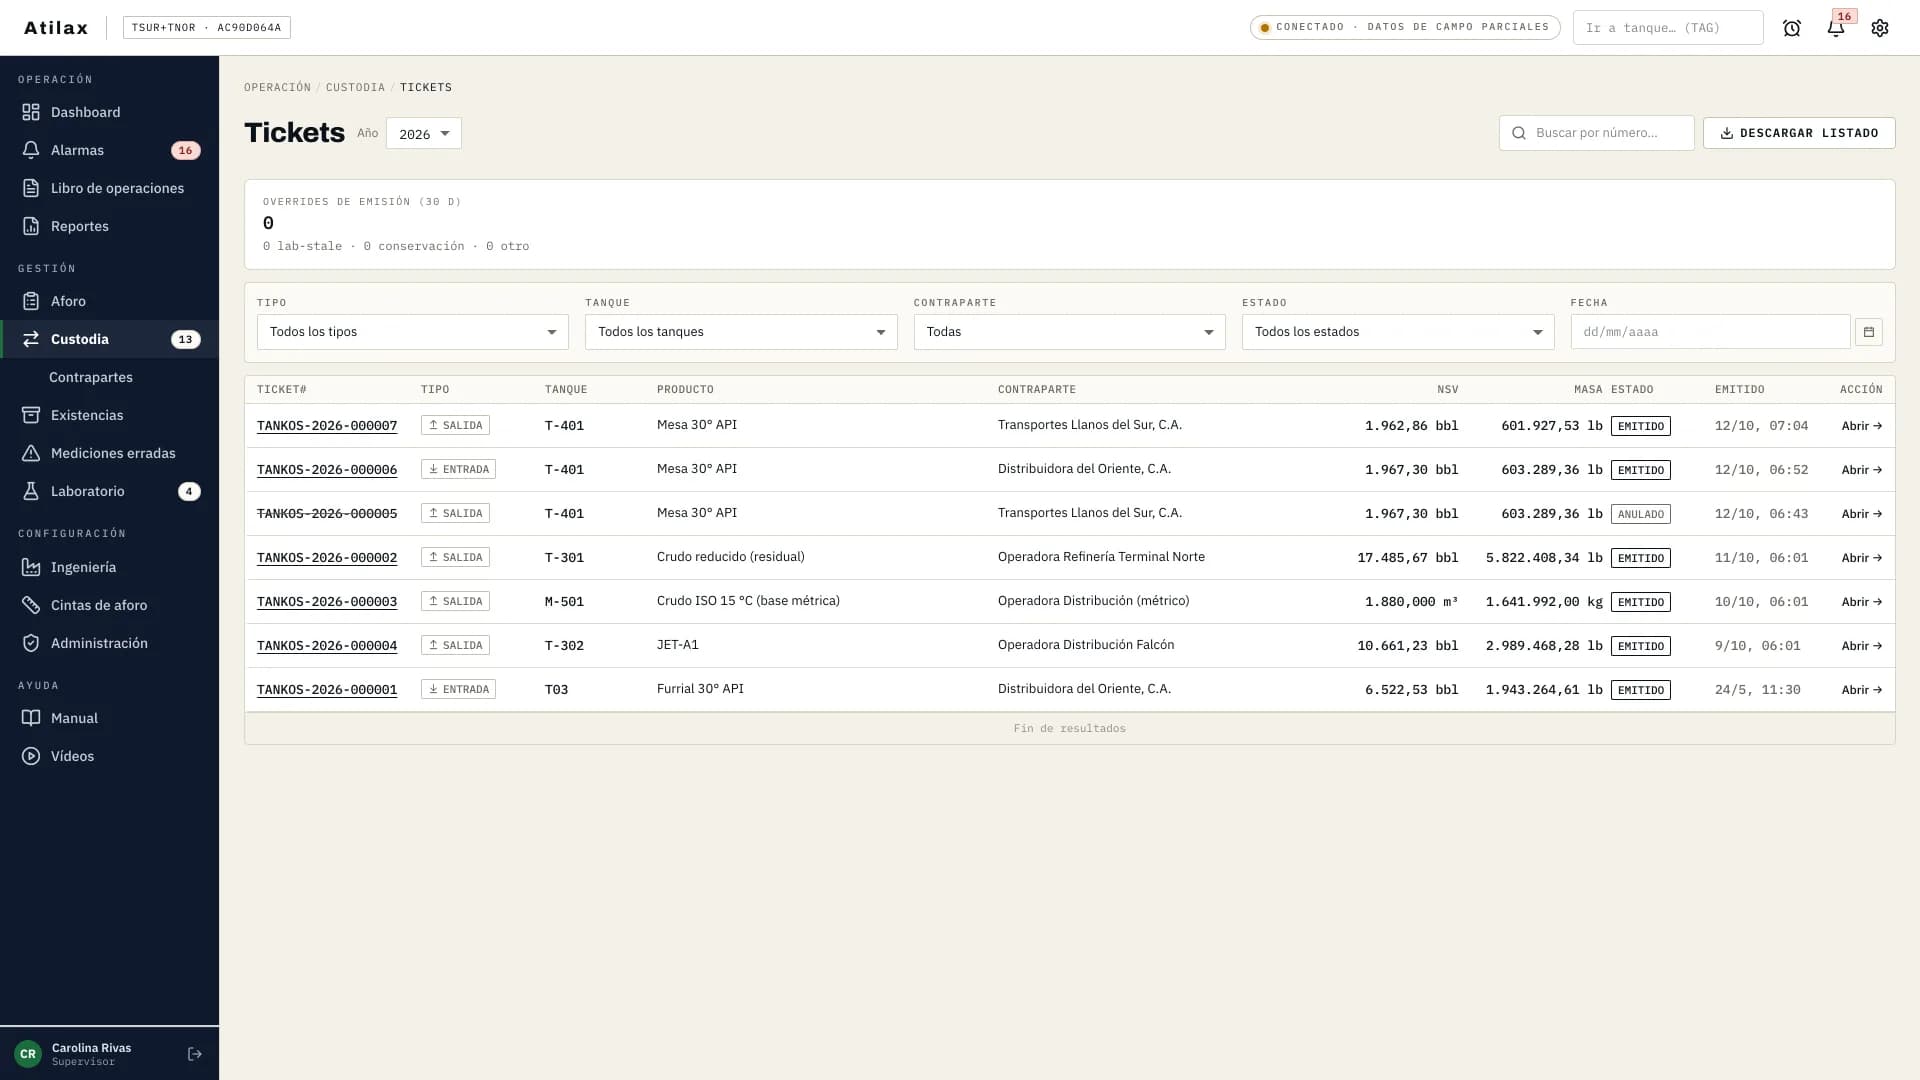
Task: Open ticket TANKOS-2026-000007 link
Action: (x=327, y=426)
